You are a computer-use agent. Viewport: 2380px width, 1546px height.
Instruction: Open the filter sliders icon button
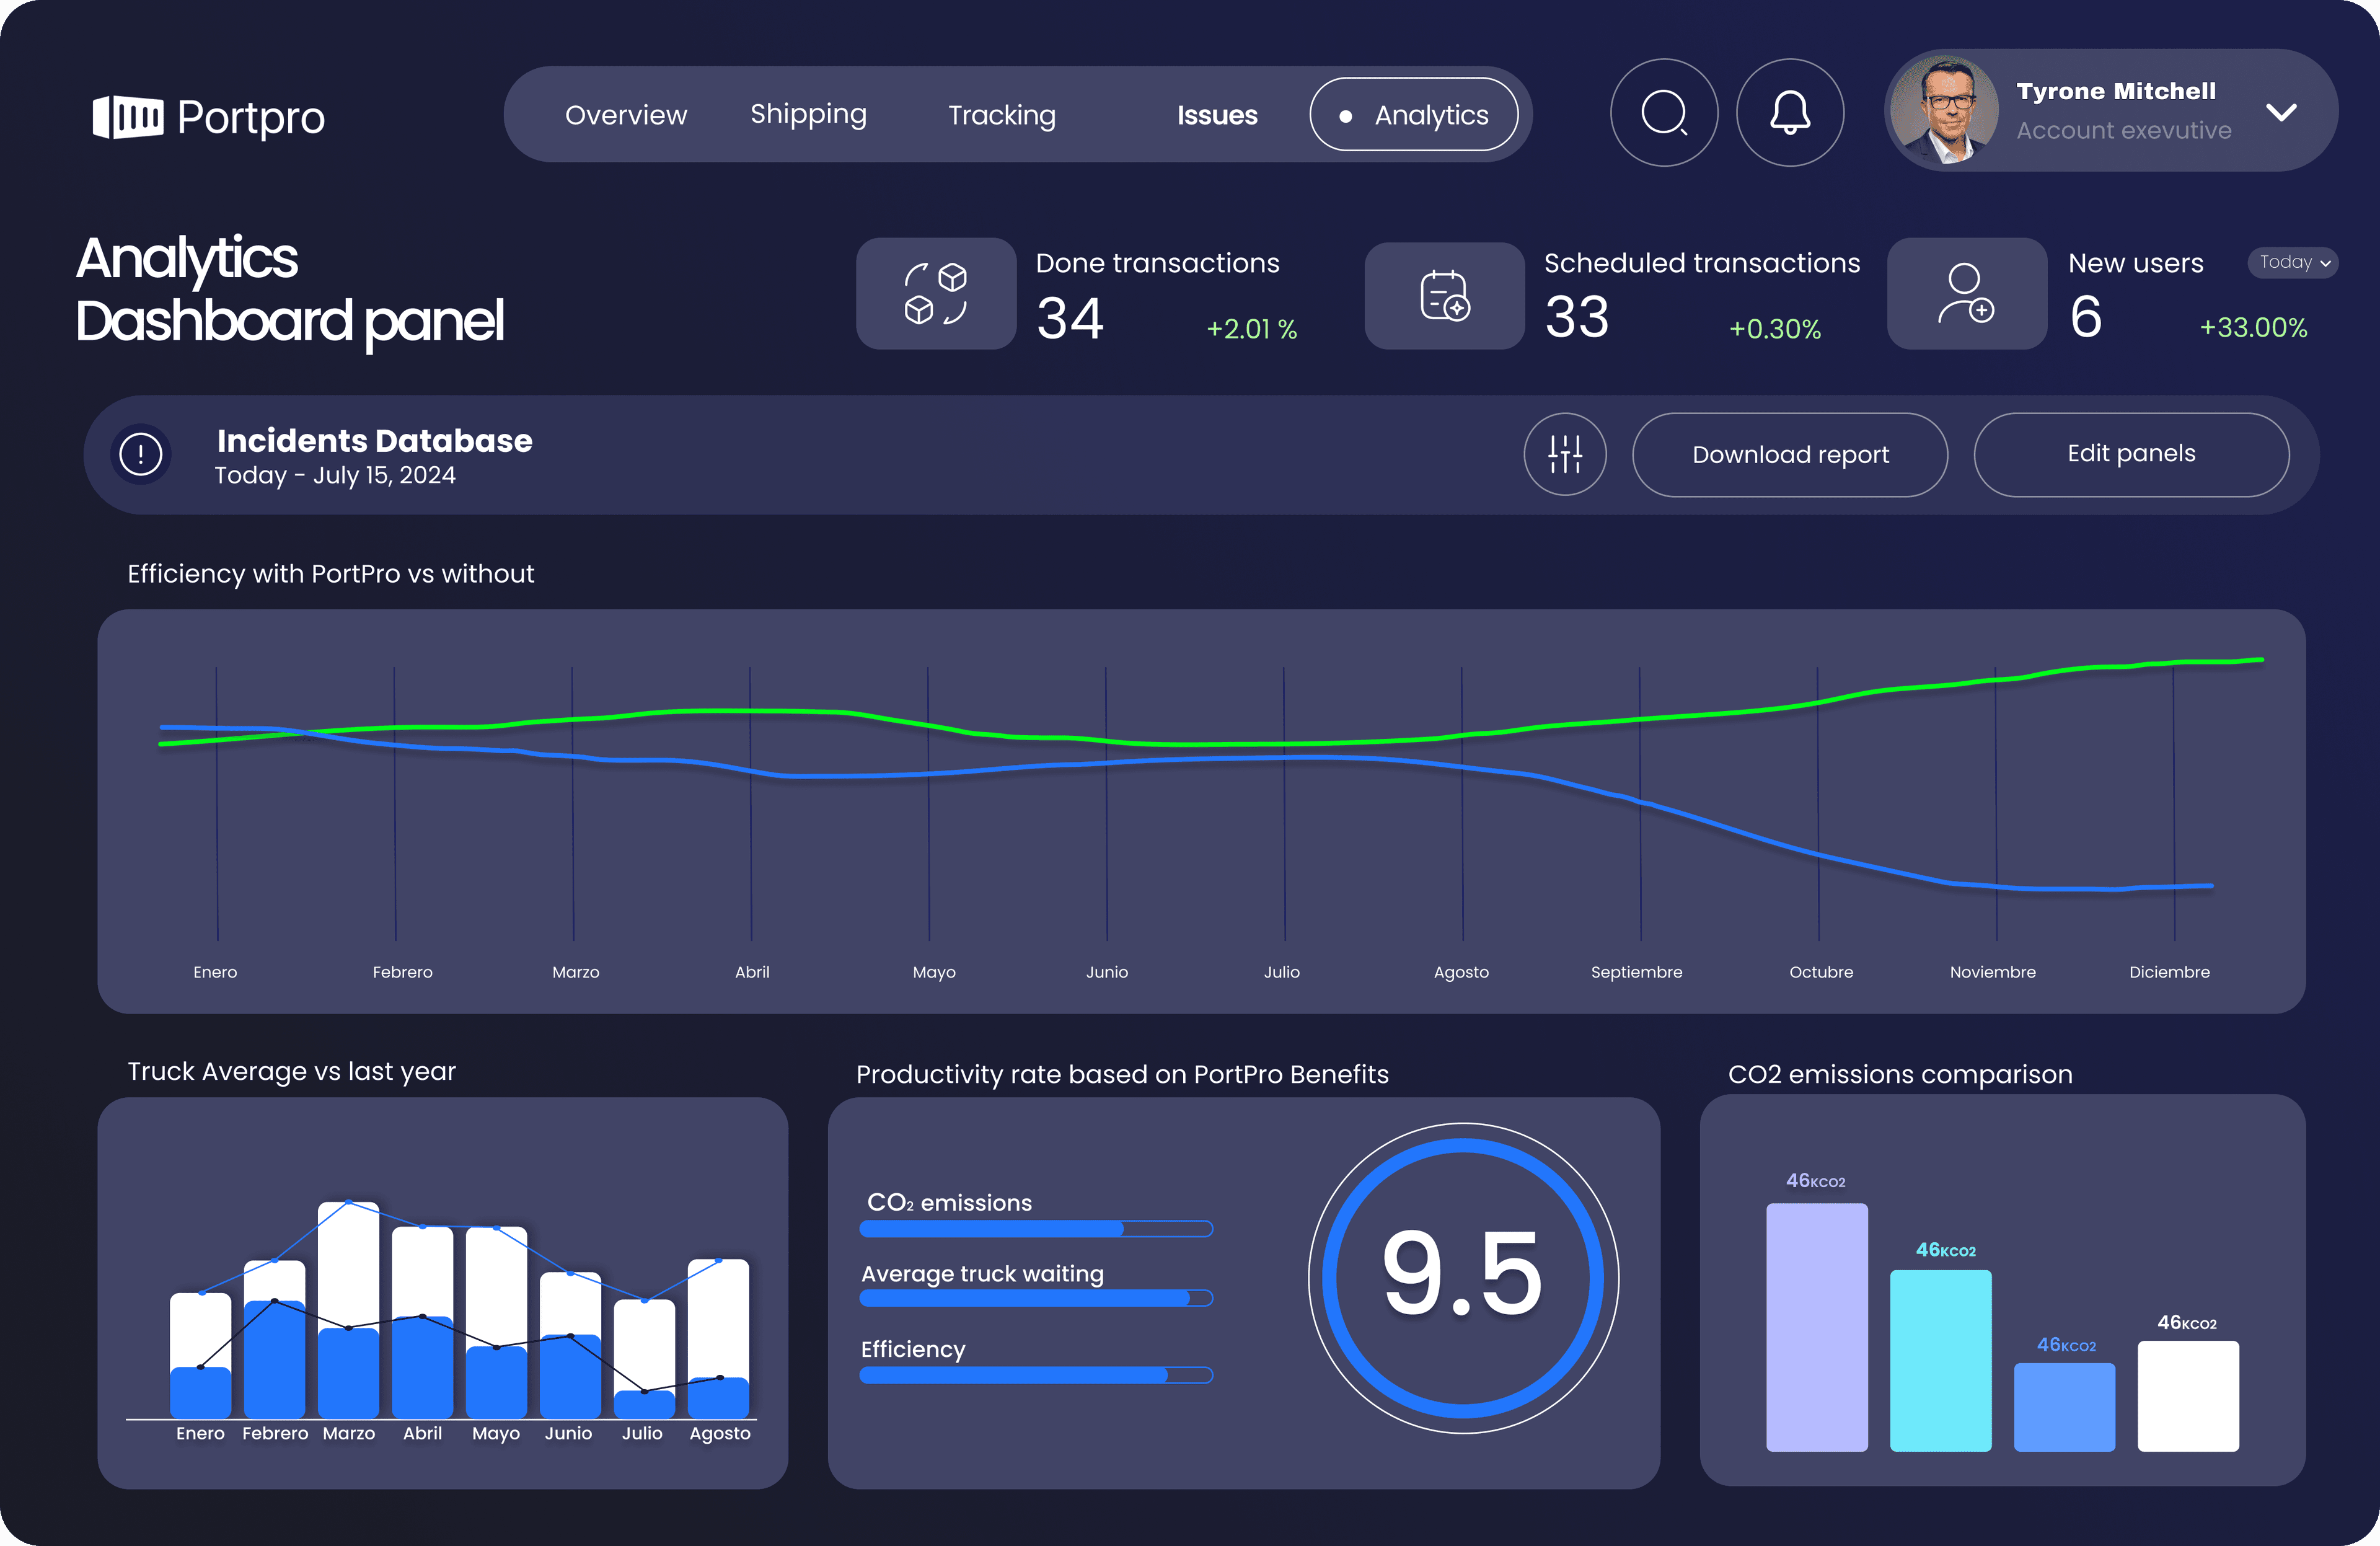[1565, 454]
